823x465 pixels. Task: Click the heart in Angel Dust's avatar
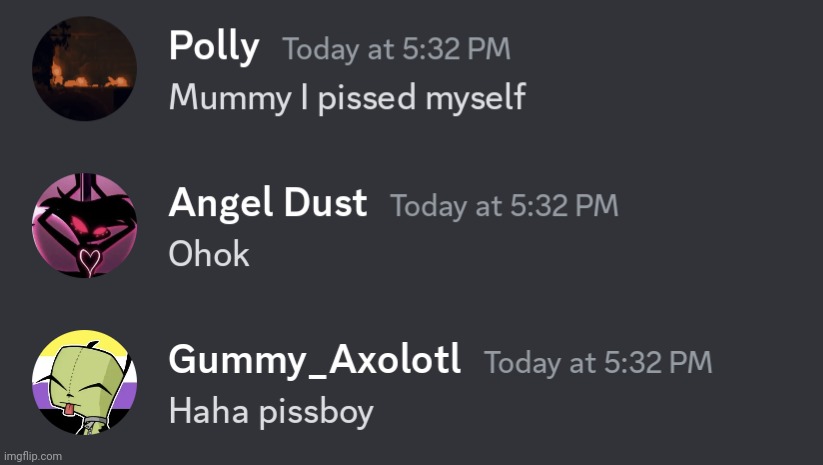(x=89, y=262)
